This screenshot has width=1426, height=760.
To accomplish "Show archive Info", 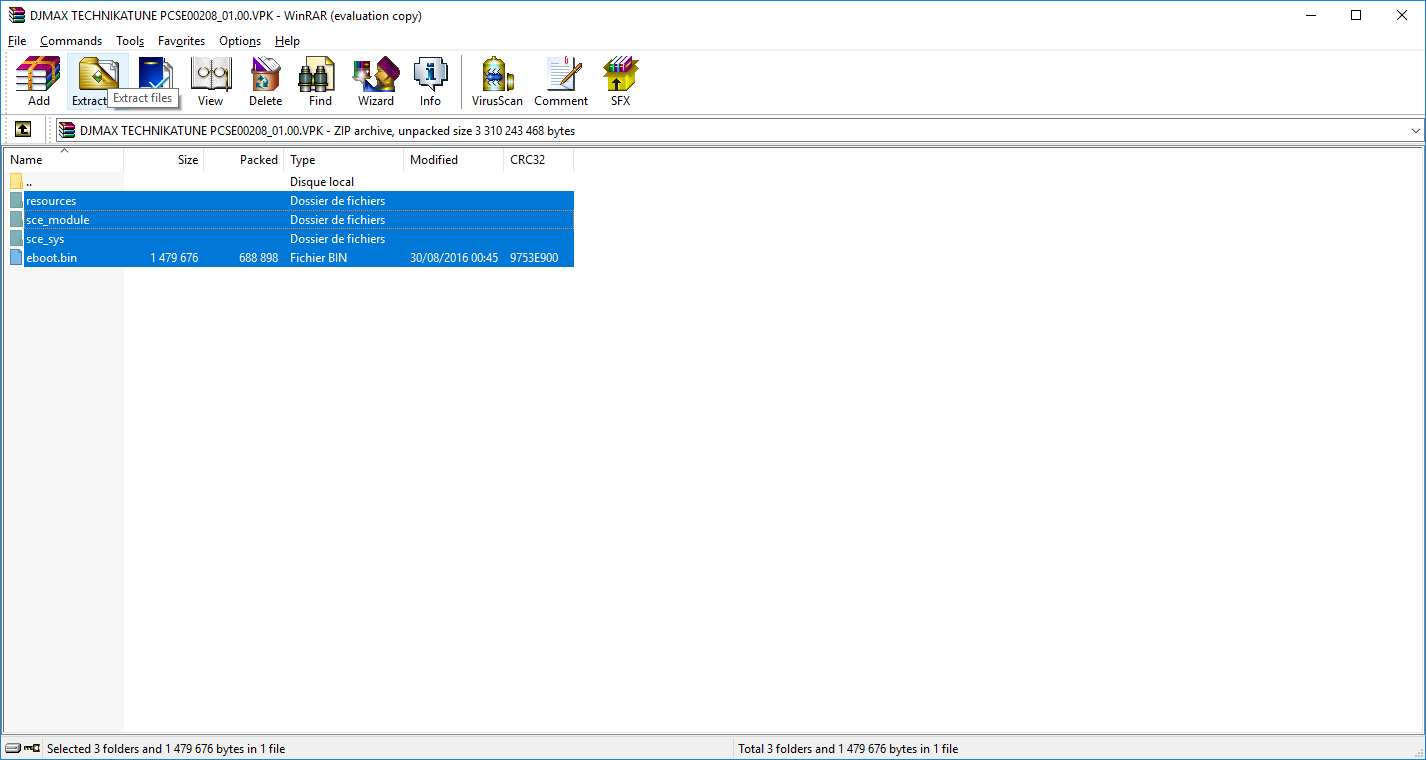I will click(x=430, y=81).
